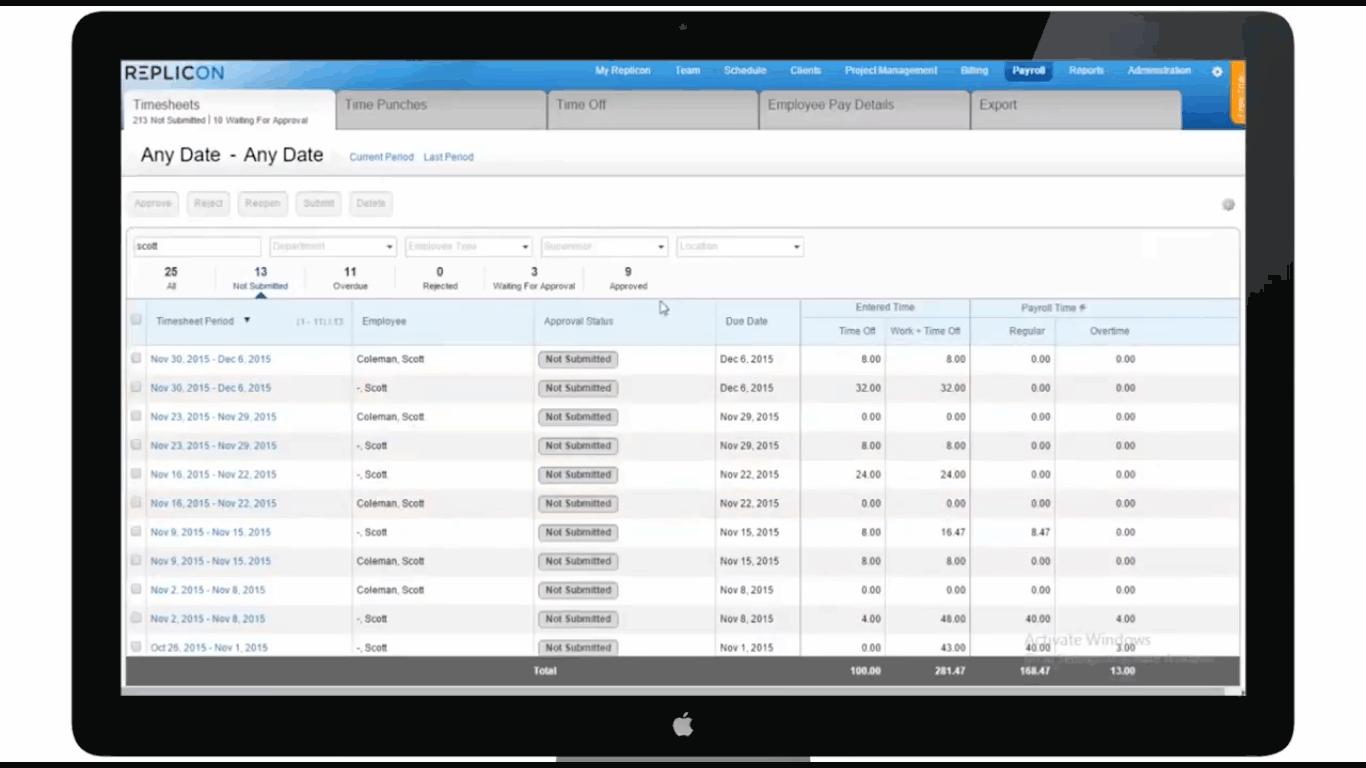Image resolution: width=1366 pixels, height=768 pixels.
Task: Expand the Location filter dropdown
Action: pos(797,247)
